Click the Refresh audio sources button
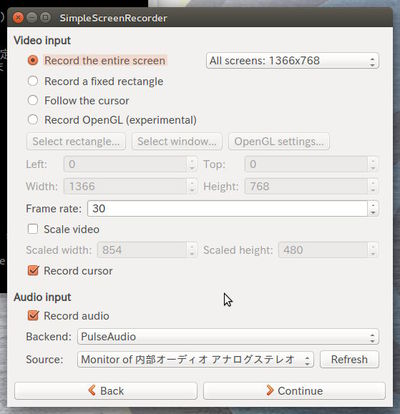 point(349,359)
